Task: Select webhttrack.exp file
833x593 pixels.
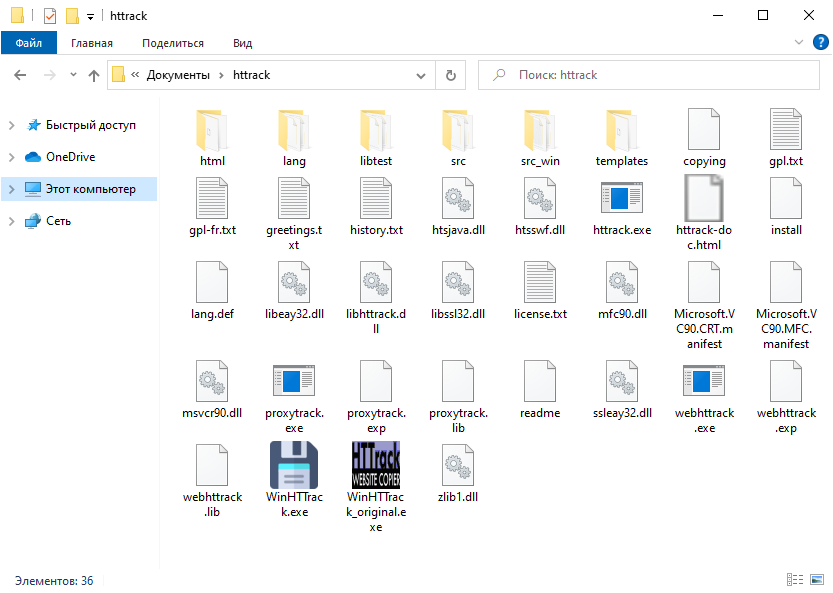Action: tap(786, 397)
